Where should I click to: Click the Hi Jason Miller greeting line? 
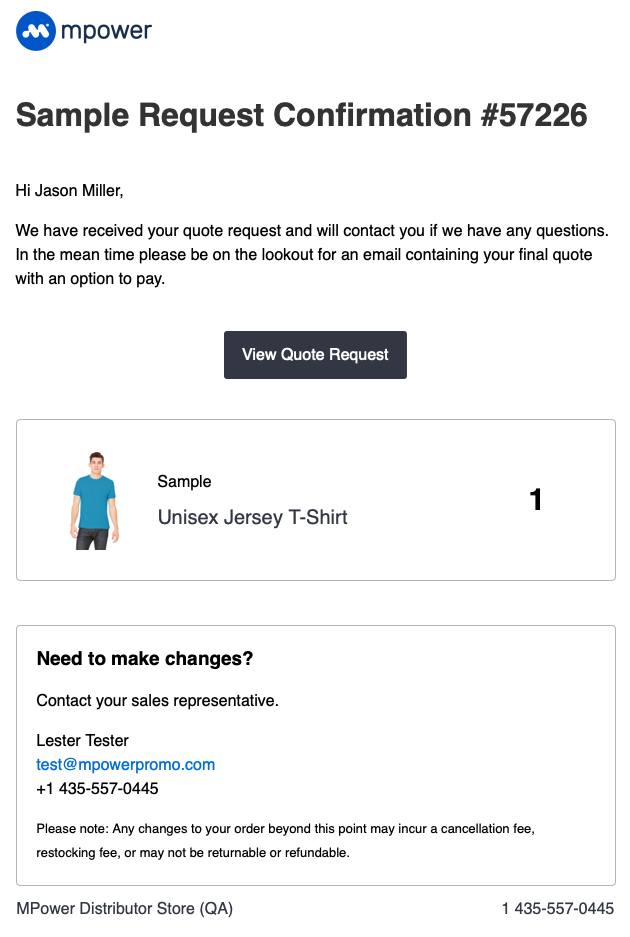(x=69, y=191)
